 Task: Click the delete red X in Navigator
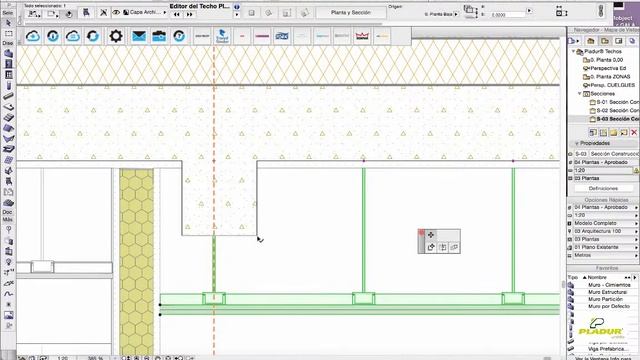634,133
